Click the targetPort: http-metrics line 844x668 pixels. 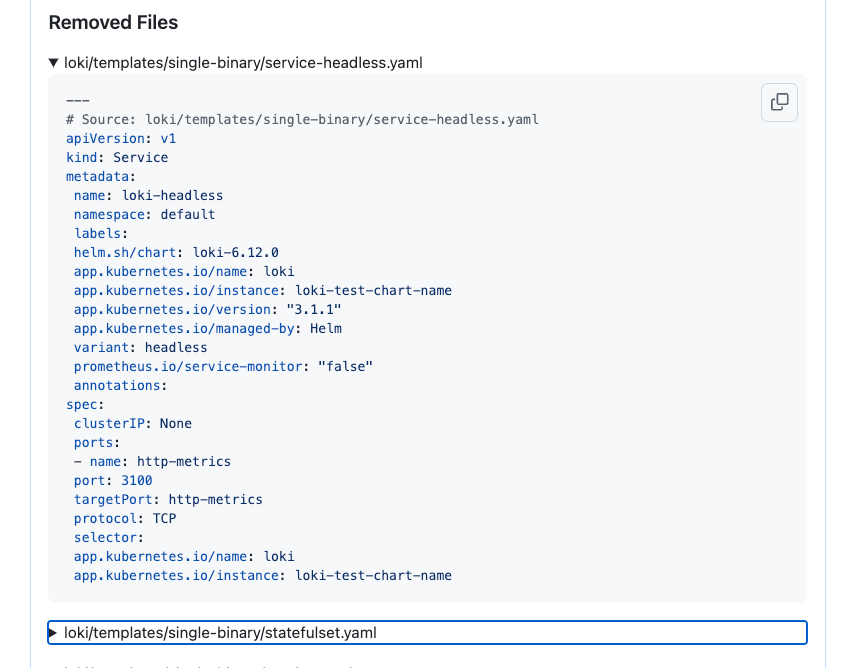point(168,499)
